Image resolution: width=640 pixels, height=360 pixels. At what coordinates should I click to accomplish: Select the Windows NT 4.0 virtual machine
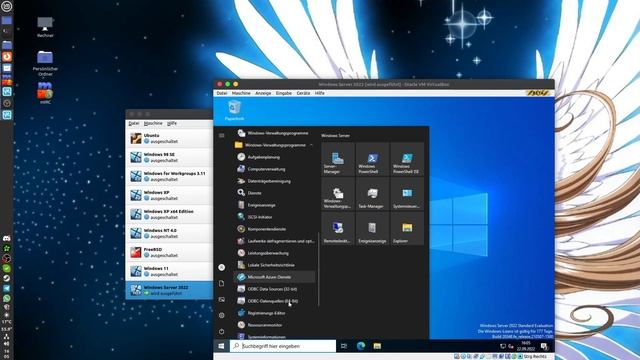pyautogui.click(x=169, y=233)
